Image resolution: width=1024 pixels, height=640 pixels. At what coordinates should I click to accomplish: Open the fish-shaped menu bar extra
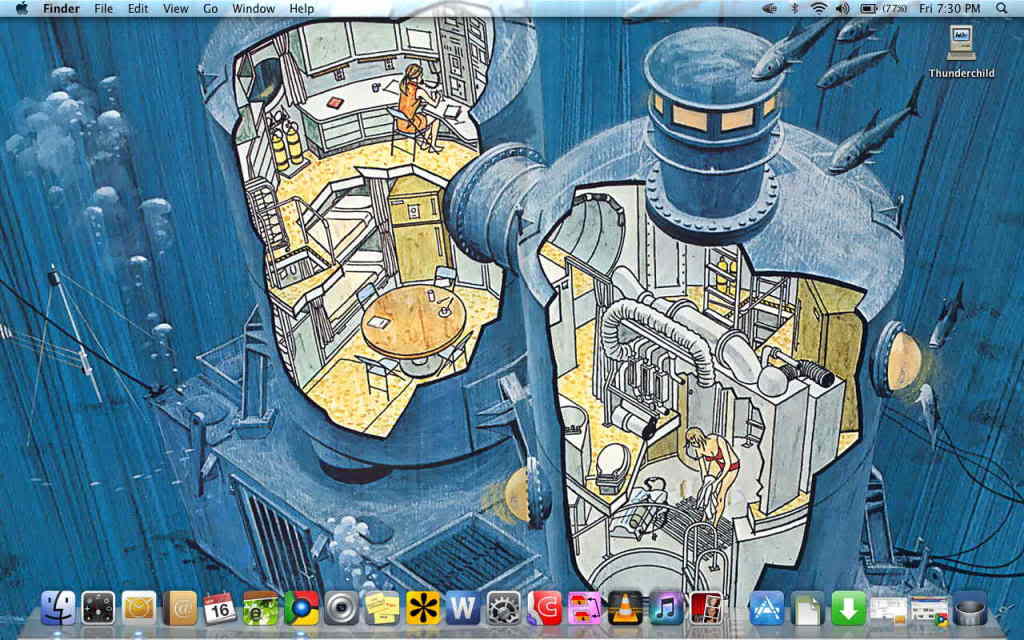(x=770, y=8)
